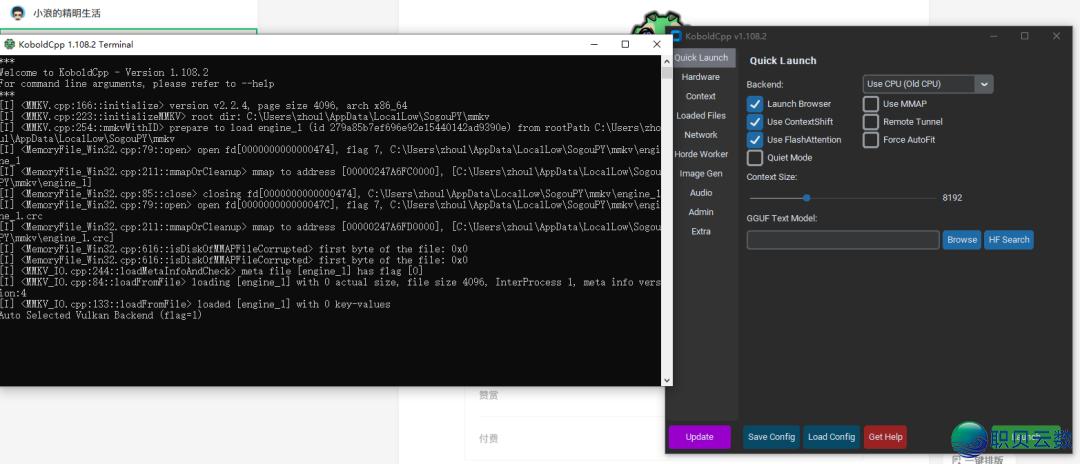Screen dimensions: 1080x464
Task: Minimize the KoboldCpp terminal window
Action: pos(595,44)
